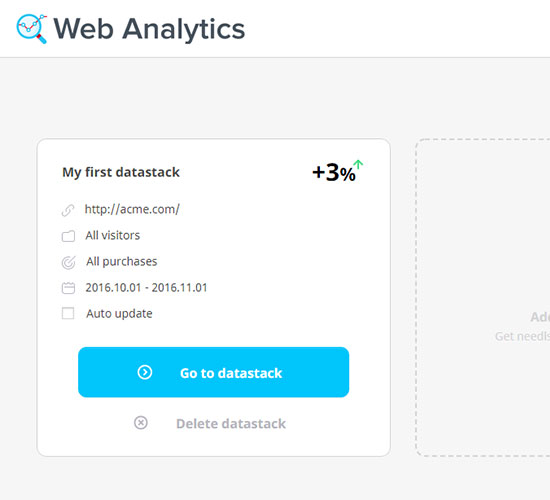550x500 pixels.
Task: Click the dashed add-new-datastack placeholder card
Action: click(x=483, y=298)
